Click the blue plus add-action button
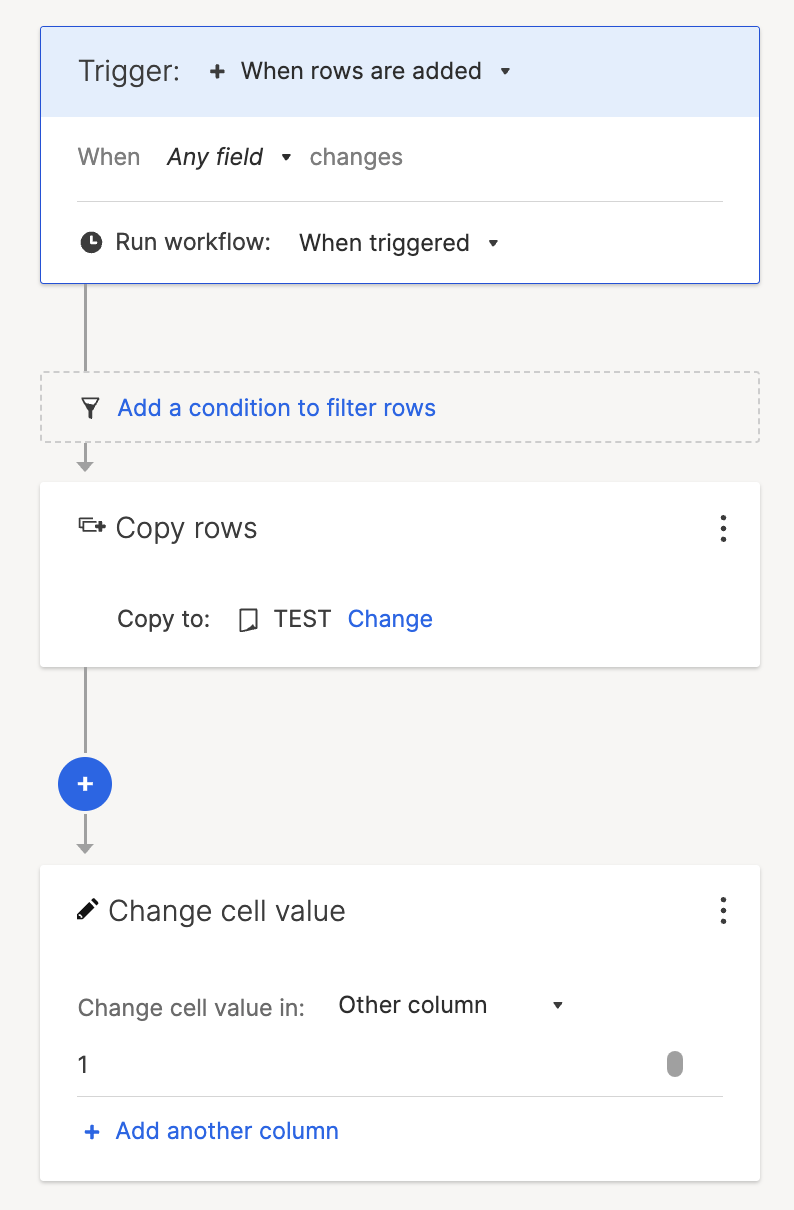 pyautogui.click(x=85, y=785)
